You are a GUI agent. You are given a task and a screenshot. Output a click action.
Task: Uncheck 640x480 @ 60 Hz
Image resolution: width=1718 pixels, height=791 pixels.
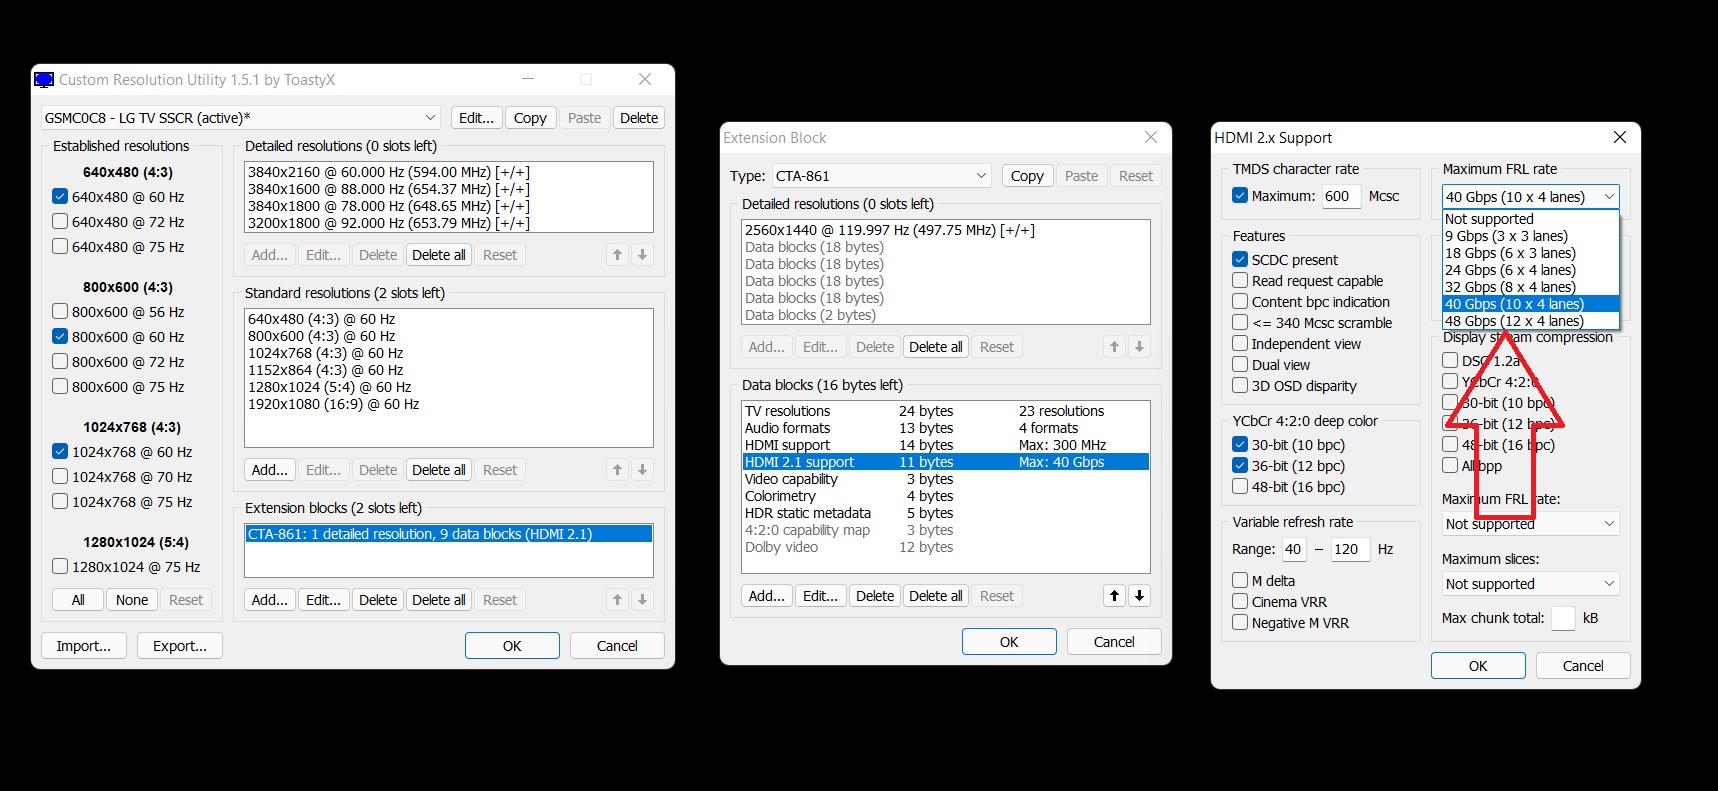pyautogui.click(x=60, y=197)
